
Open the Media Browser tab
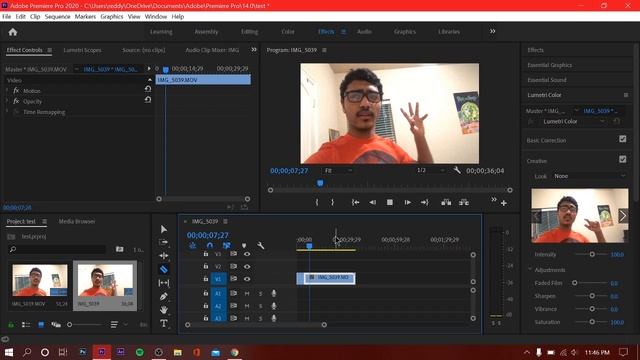point(77,221)
